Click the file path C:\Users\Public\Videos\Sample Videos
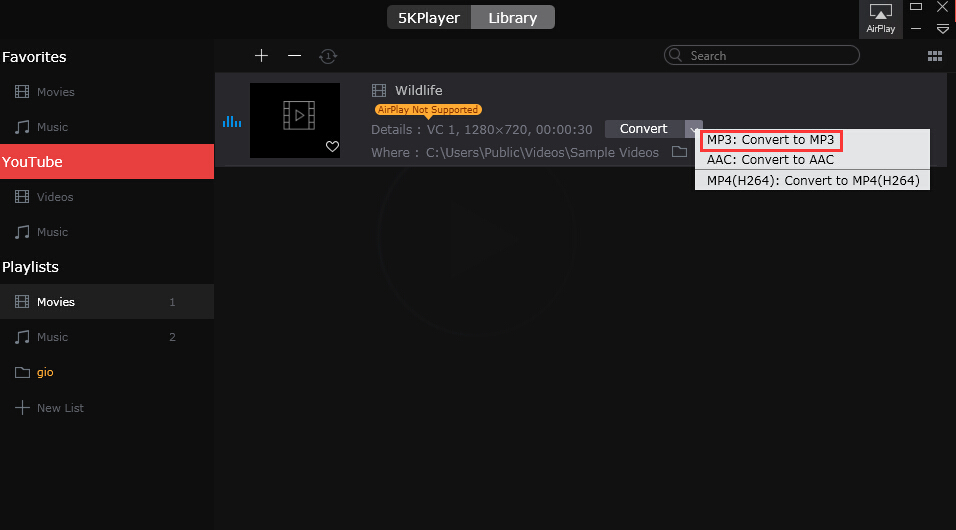956x530 pixels. (x=542, y=152)
